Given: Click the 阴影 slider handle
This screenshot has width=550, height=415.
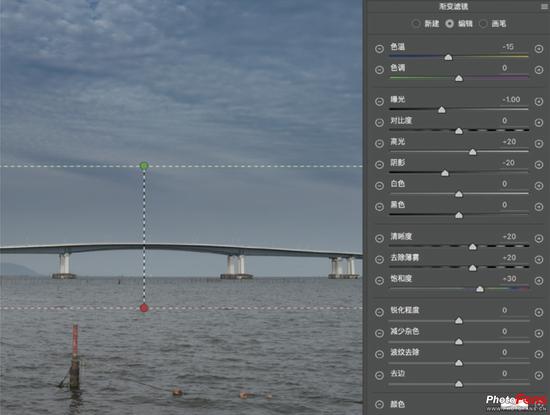Looking at the screenshot, I should click(x=445, y=173).
